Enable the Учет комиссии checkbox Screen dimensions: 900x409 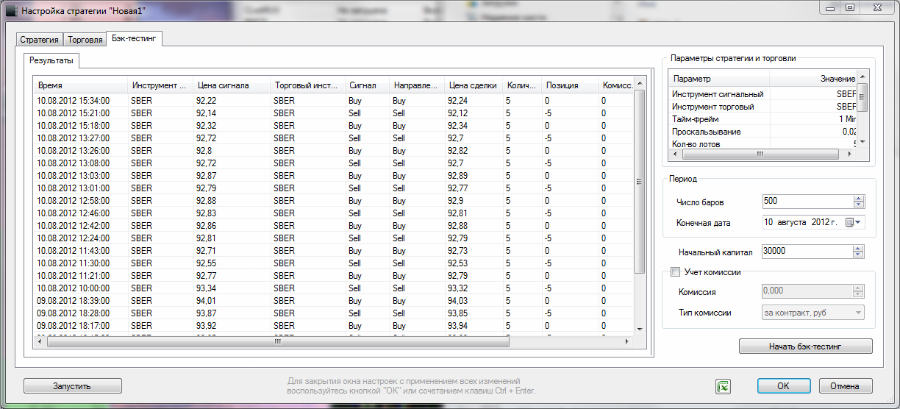coord(675,272)
